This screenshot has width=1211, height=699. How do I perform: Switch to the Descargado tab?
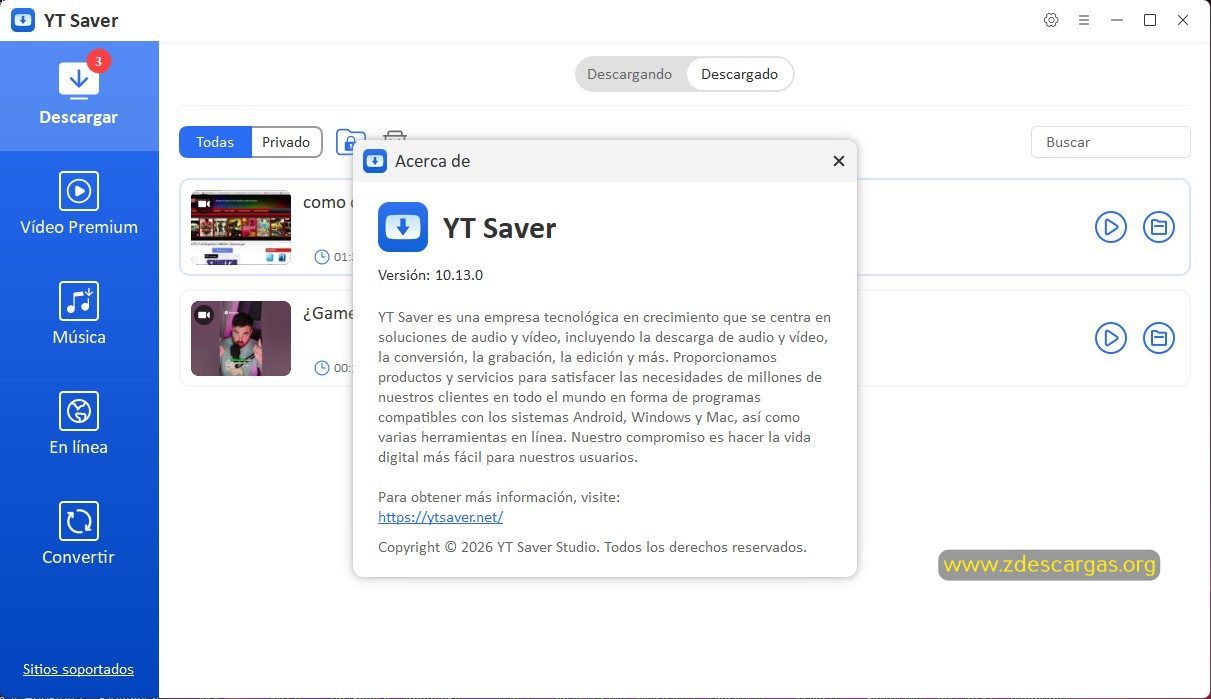pos(739,74)
